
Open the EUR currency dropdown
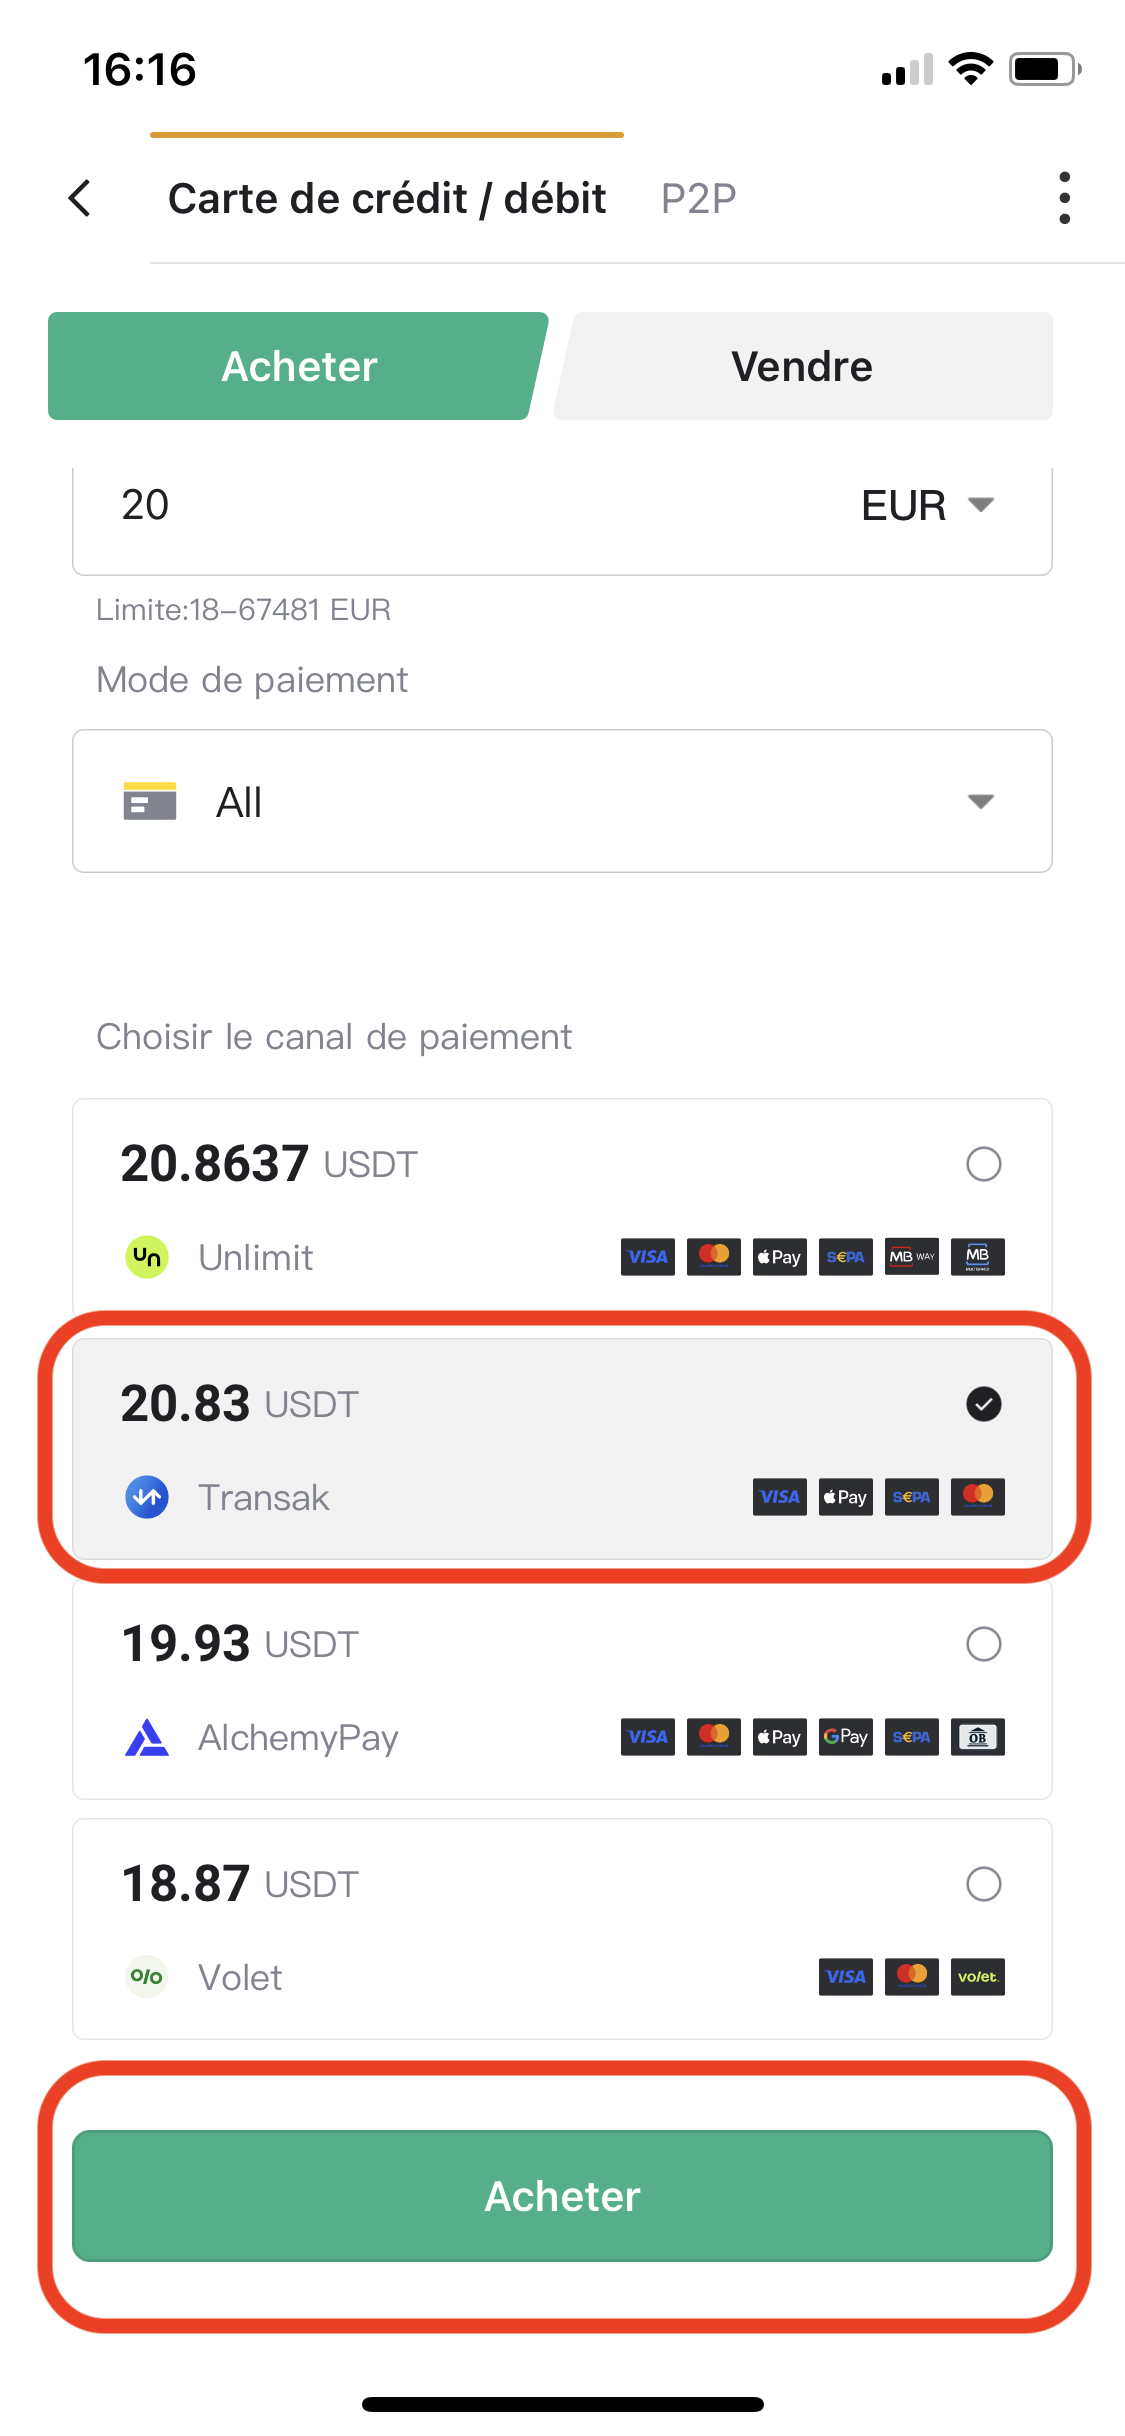click(x=927, y=505)
